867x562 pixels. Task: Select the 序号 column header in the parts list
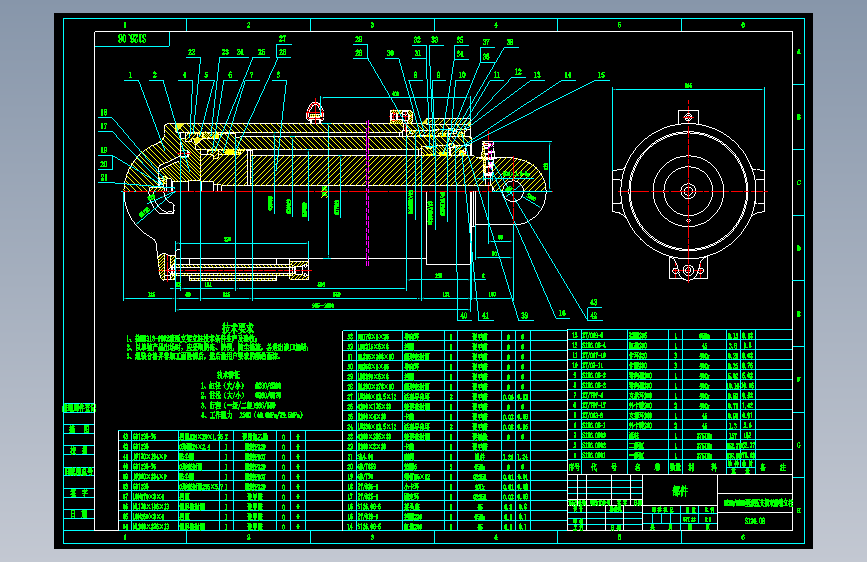[574, 468]
